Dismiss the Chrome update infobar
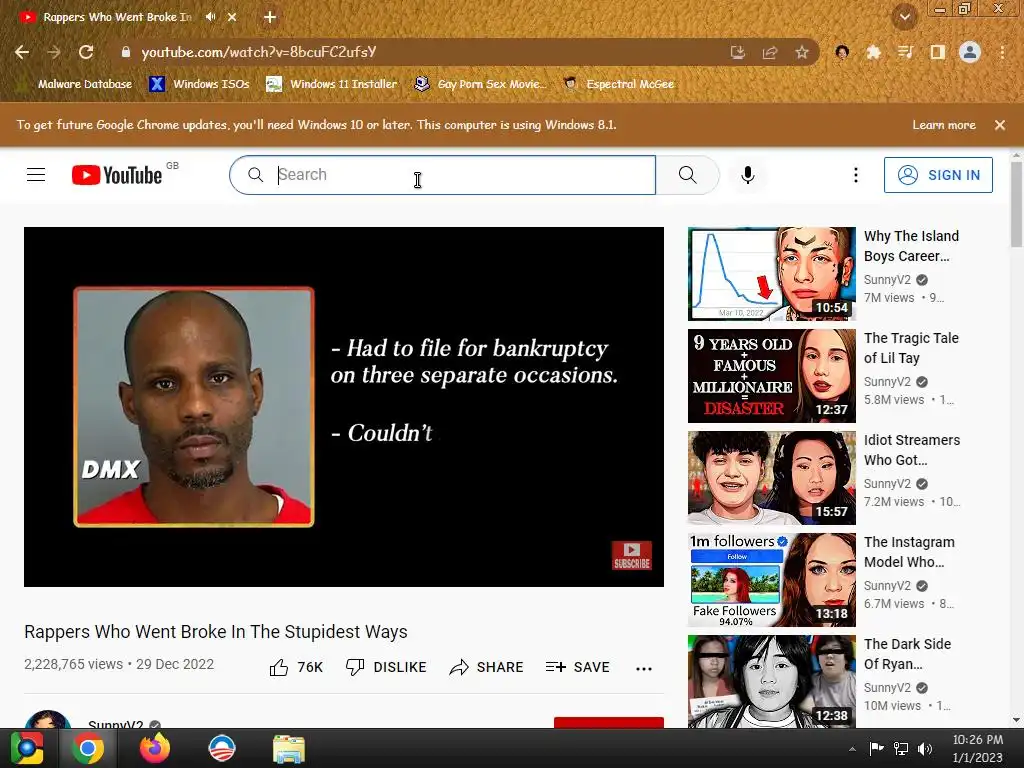Viewport: 1024px width, 768px height. 999,125
